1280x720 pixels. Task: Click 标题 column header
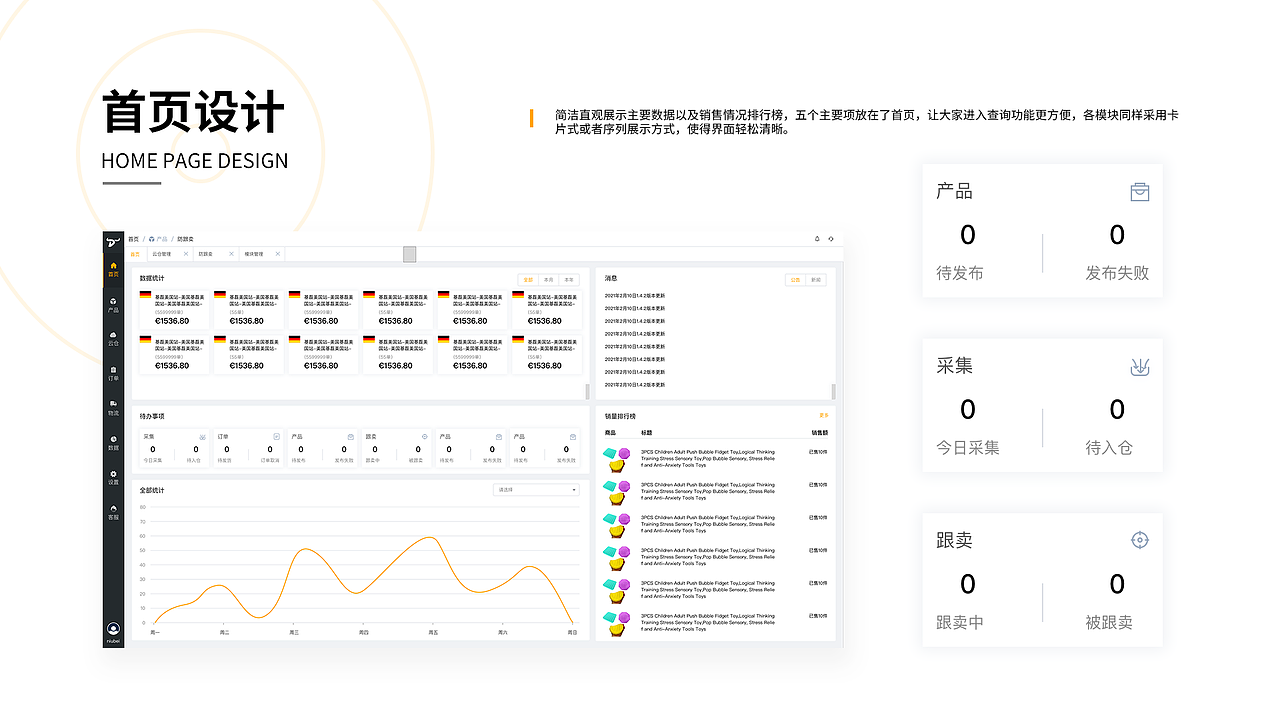(x=646, y=433)
